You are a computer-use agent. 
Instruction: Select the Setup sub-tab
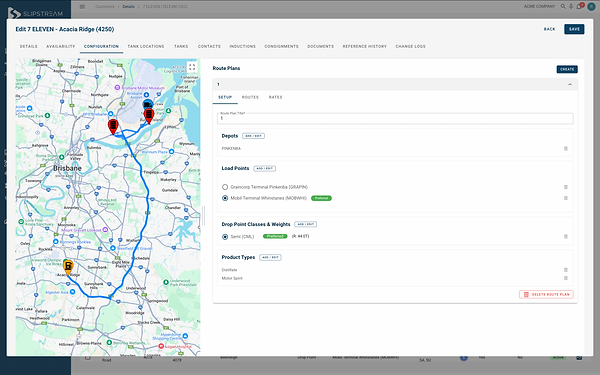click(x=225, y=97)
